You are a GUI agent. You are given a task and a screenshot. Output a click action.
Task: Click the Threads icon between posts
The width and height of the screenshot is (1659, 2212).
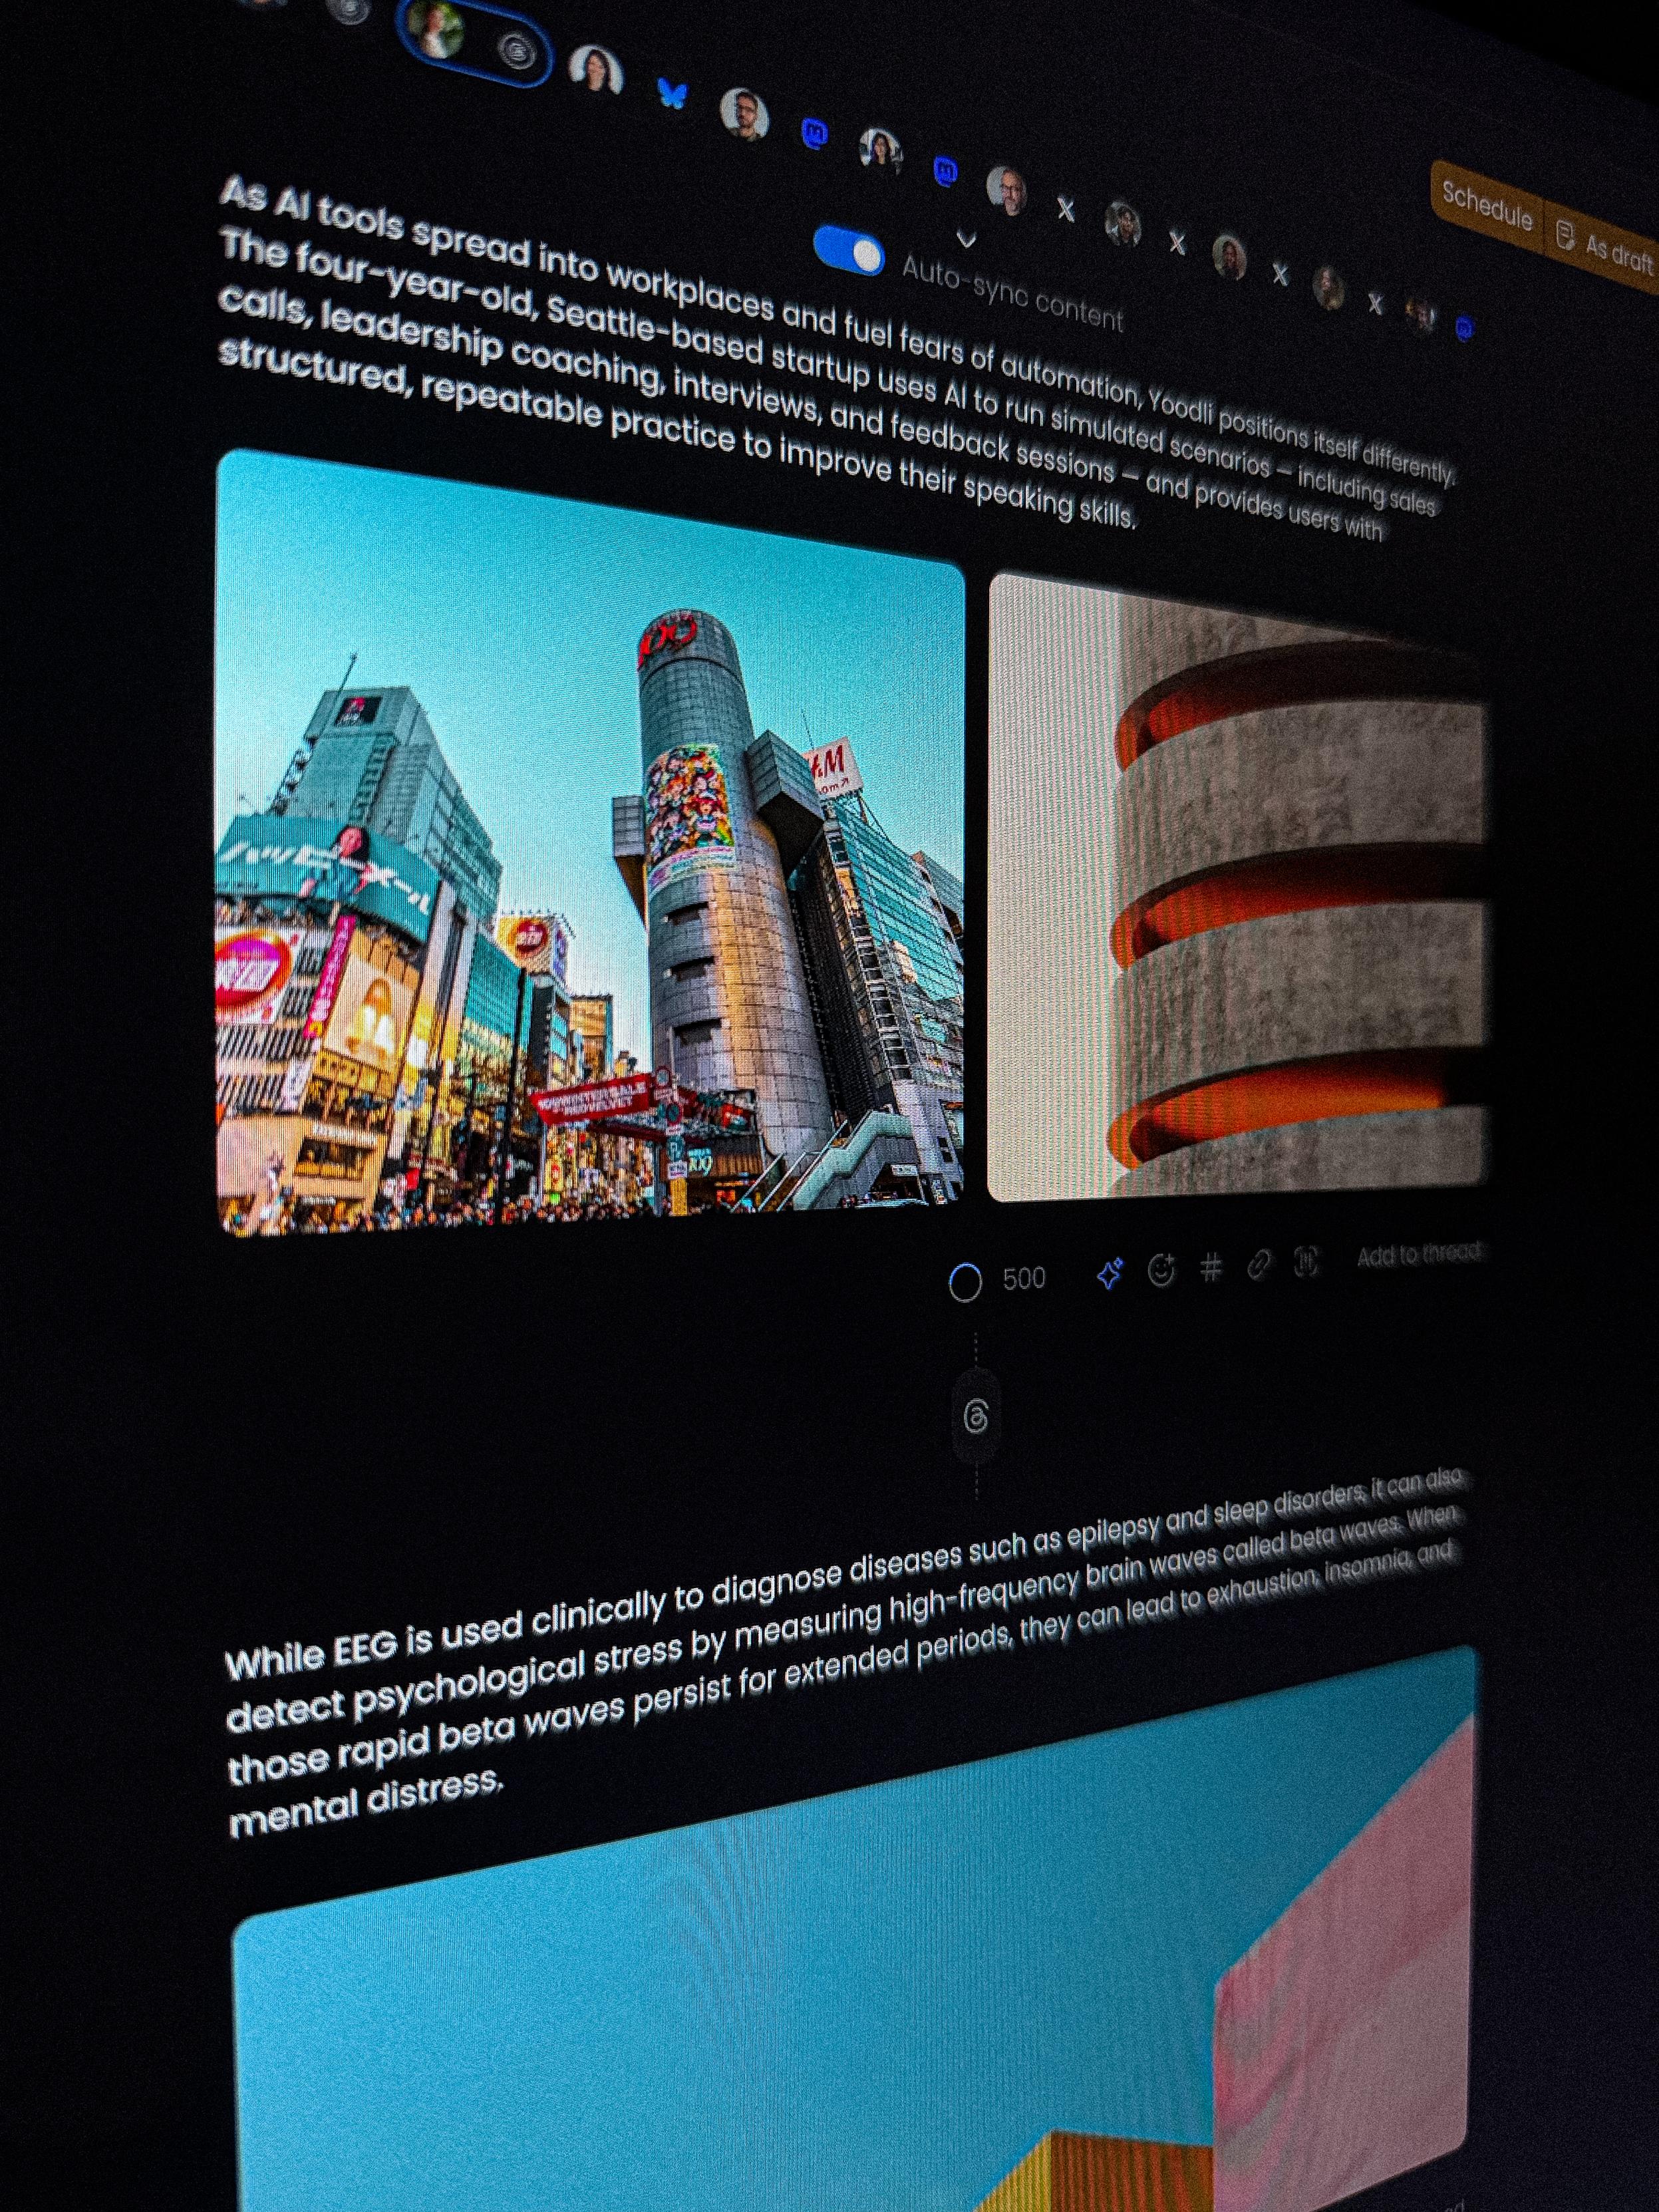(976, 1416)
